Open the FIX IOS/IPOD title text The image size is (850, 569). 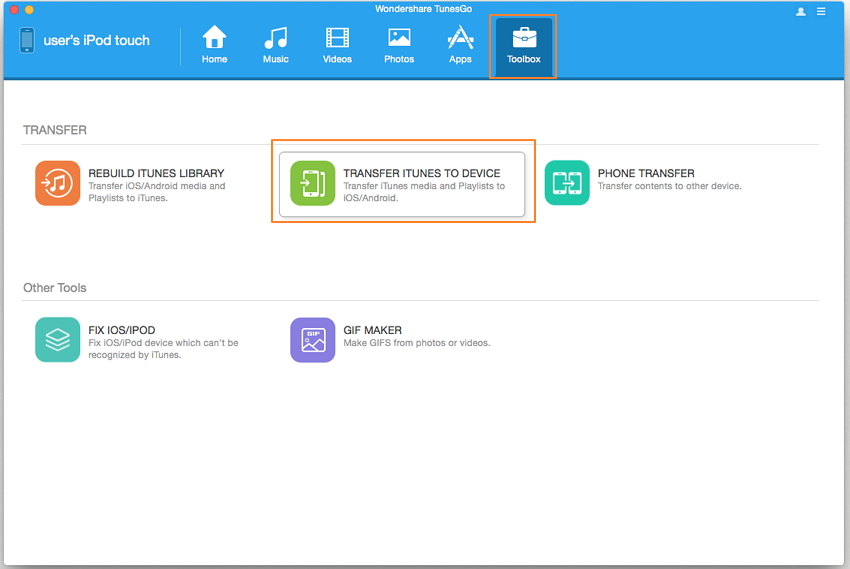pos(122,330)
